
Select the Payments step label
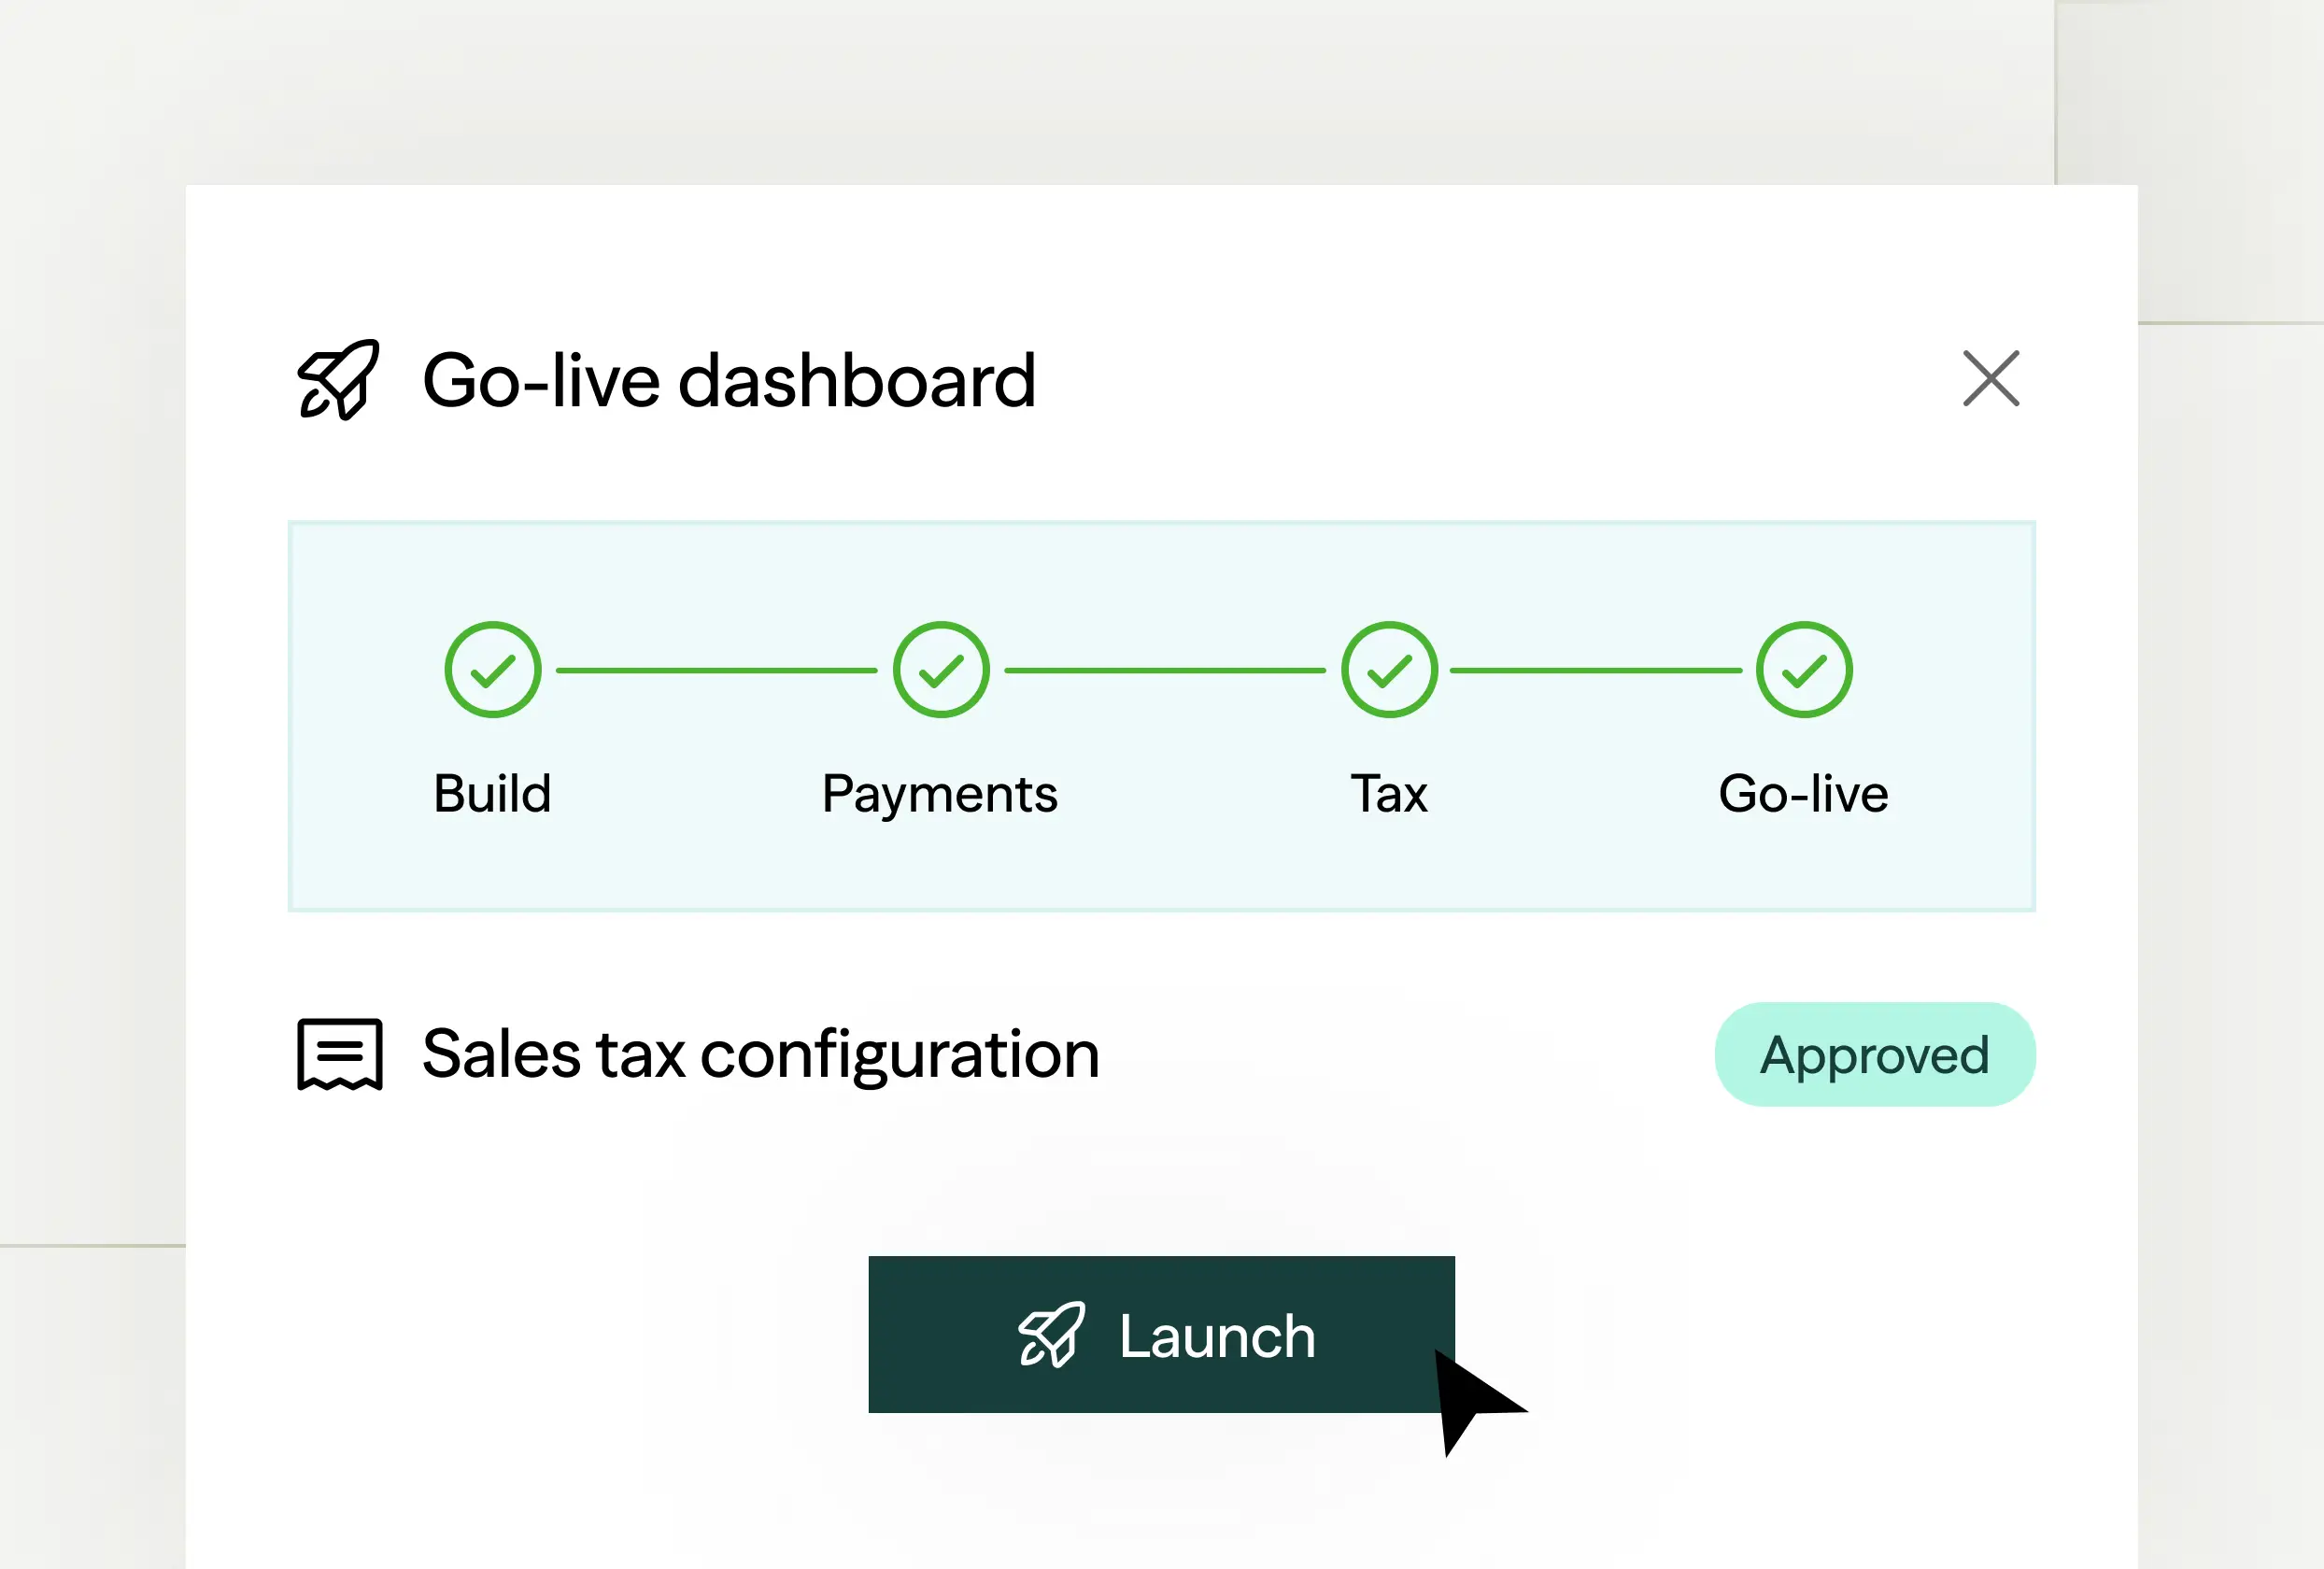[x=939, y=794]
